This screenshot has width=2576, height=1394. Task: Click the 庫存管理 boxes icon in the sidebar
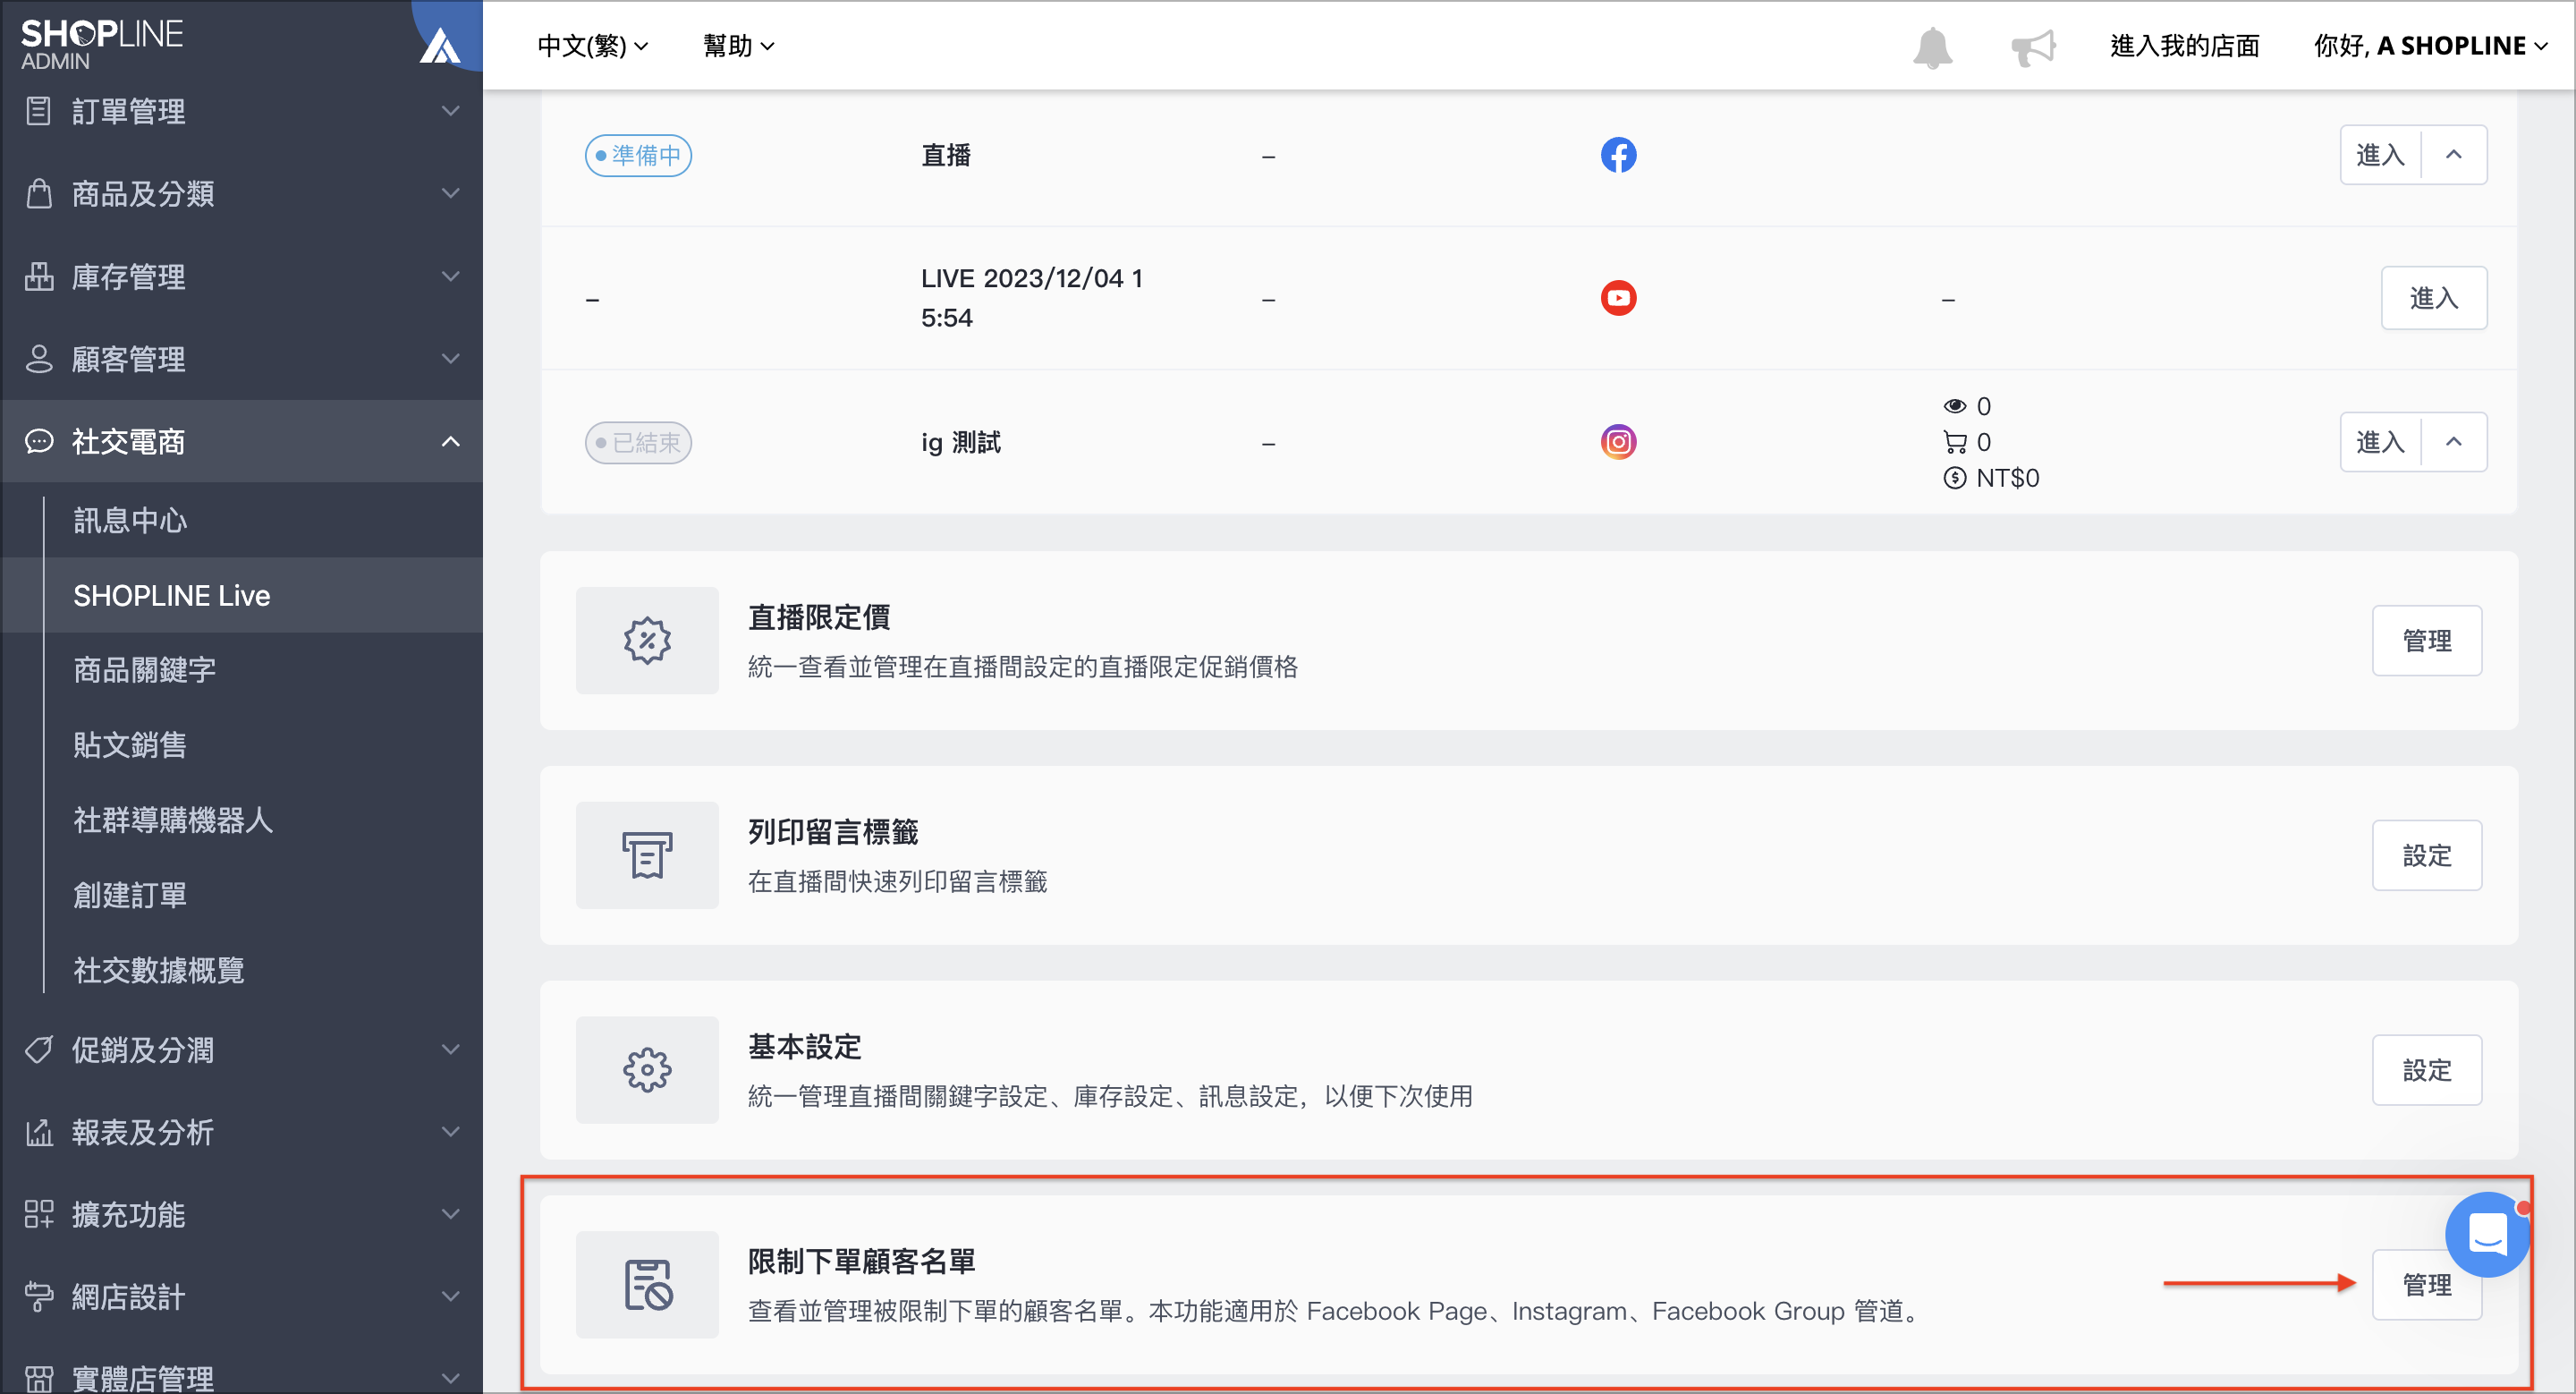pos(38,276)
